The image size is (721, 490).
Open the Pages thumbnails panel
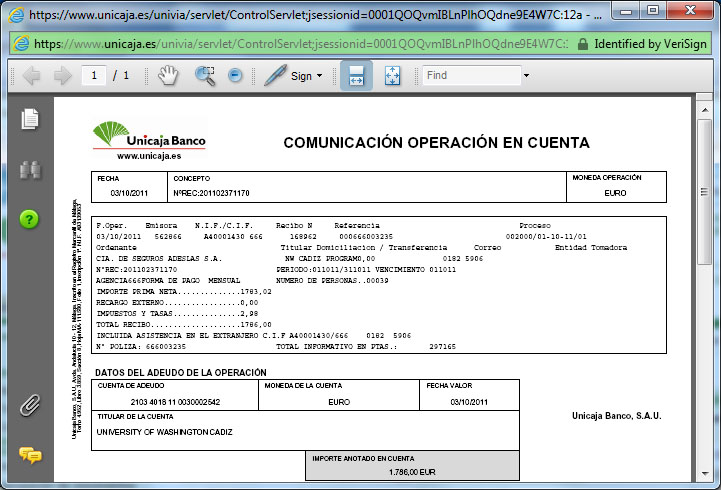pyautogui.click(x=30, y=119)
